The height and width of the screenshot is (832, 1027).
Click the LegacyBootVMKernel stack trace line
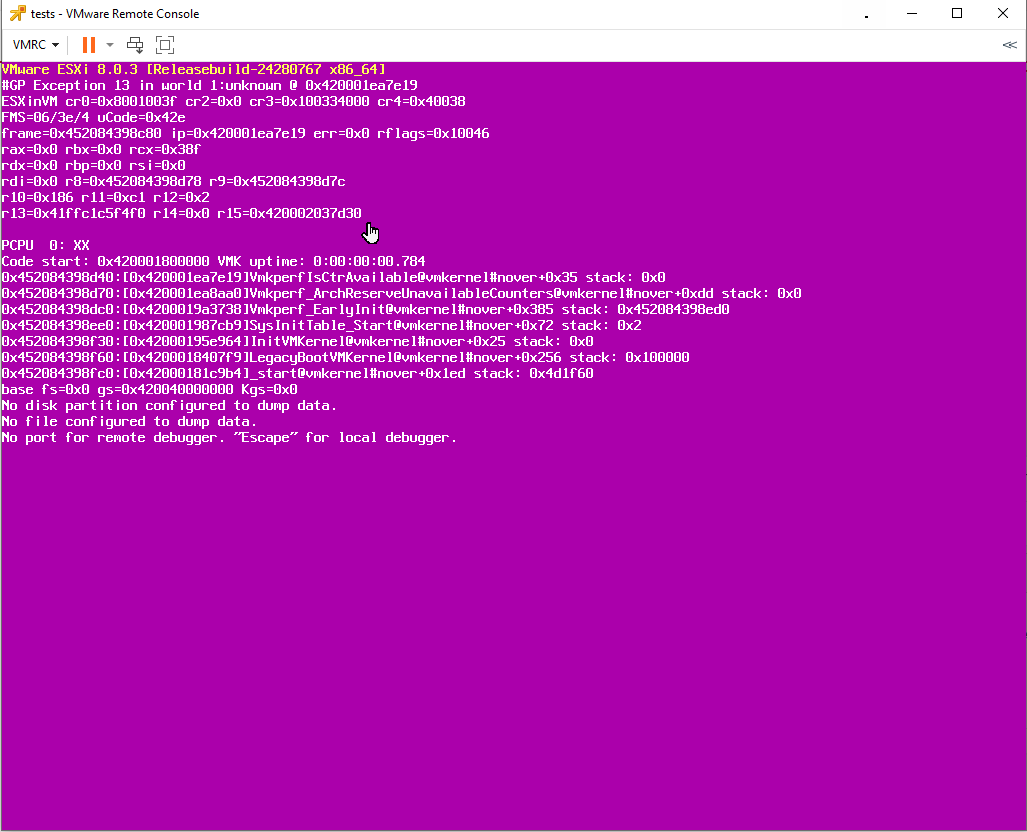click(x=345, y=358)
